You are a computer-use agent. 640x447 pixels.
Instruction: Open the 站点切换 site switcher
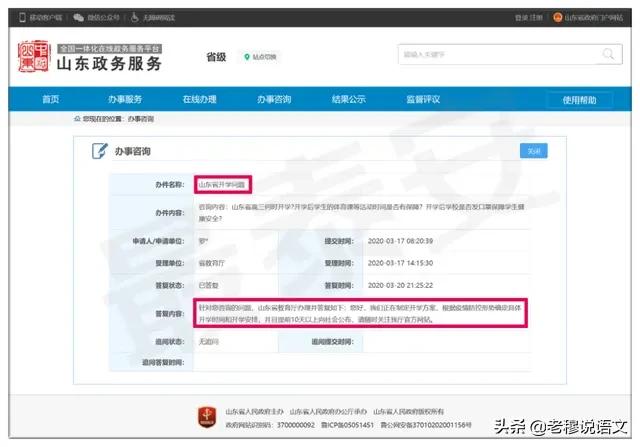point(265,56)
